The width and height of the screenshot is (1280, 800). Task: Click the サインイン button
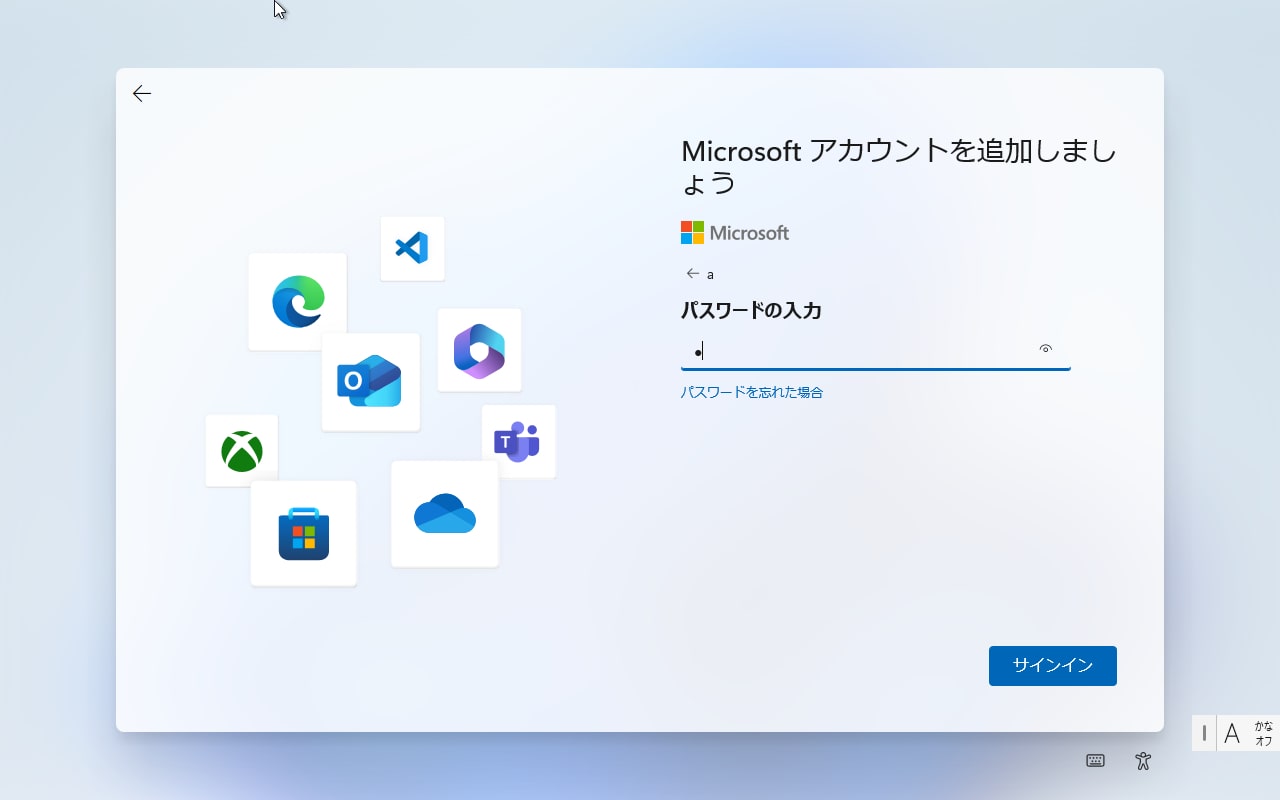click(x=1052, y=666)
